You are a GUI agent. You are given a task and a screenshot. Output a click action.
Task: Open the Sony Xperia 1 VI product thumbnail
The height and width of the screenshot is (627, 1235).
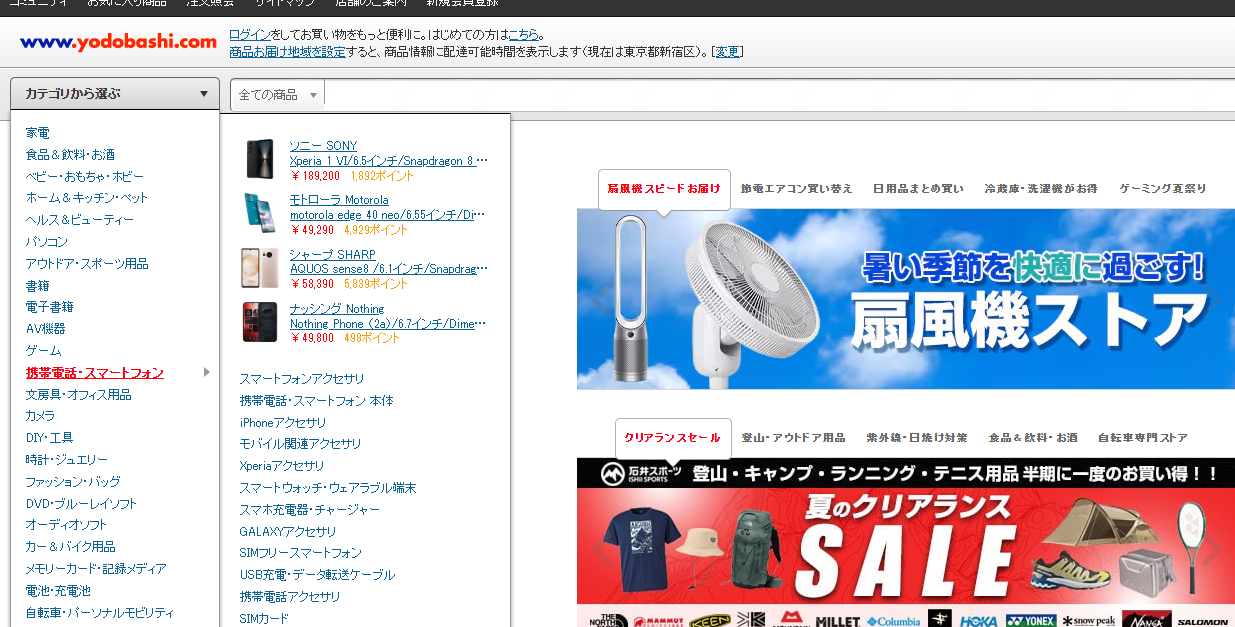point(260,160)
